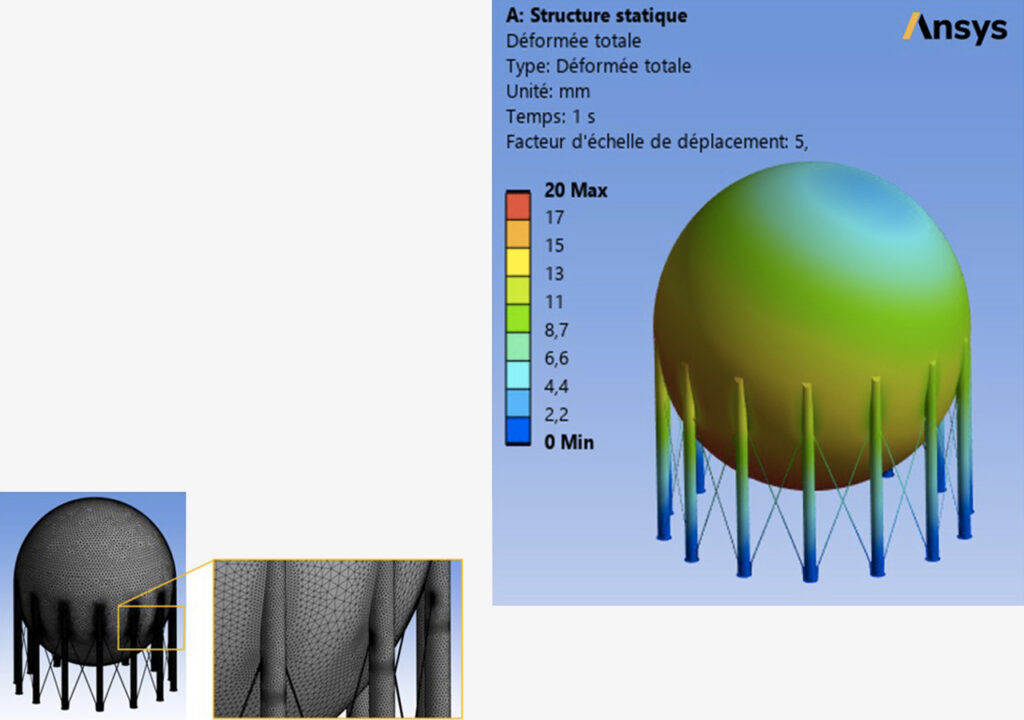Click the orange legend band between 17 and 15
The image size is (1024, 720).
519,232
